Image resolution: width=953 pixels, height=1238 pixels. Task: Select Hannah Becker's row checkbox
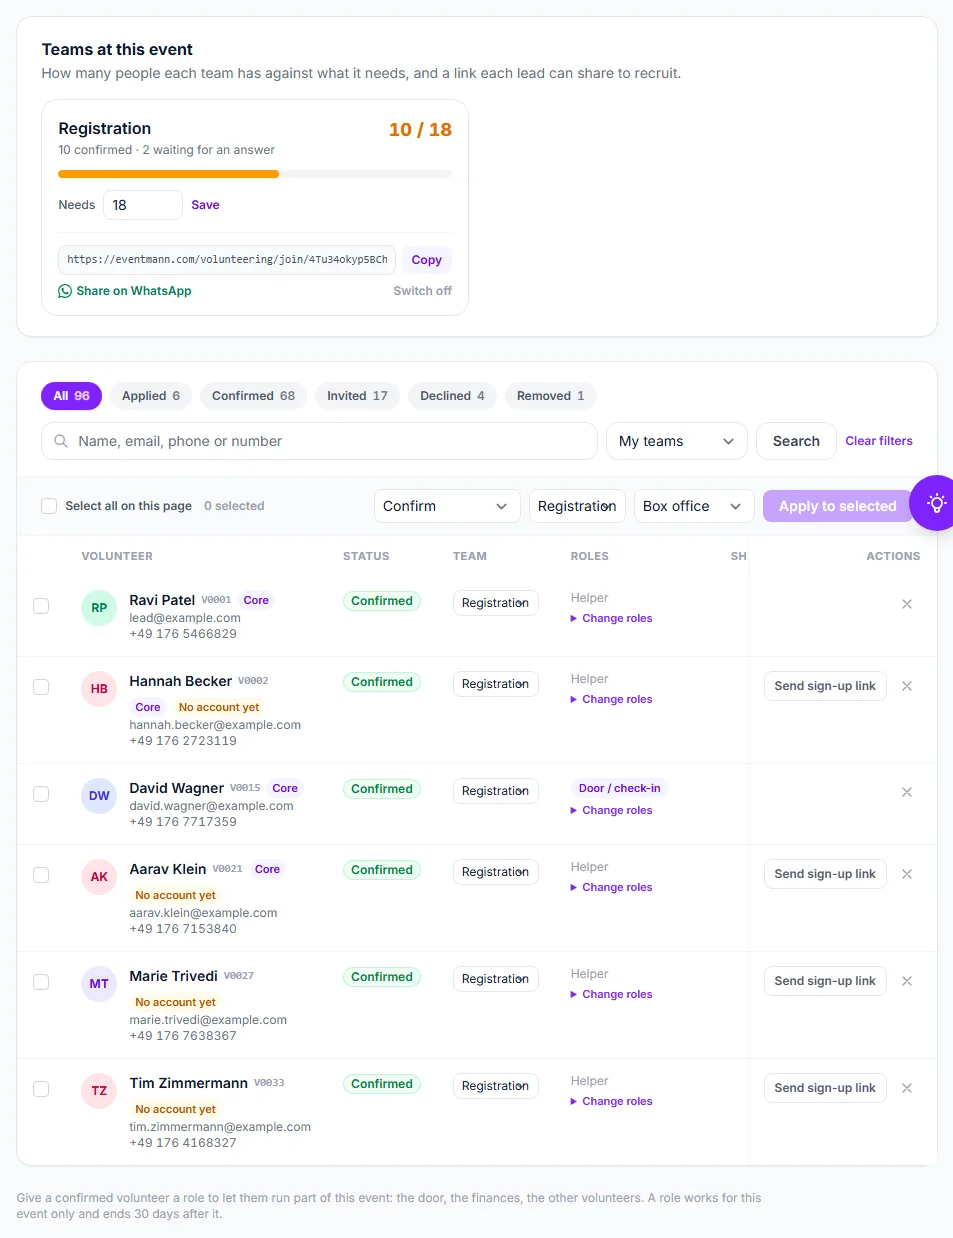41,687
